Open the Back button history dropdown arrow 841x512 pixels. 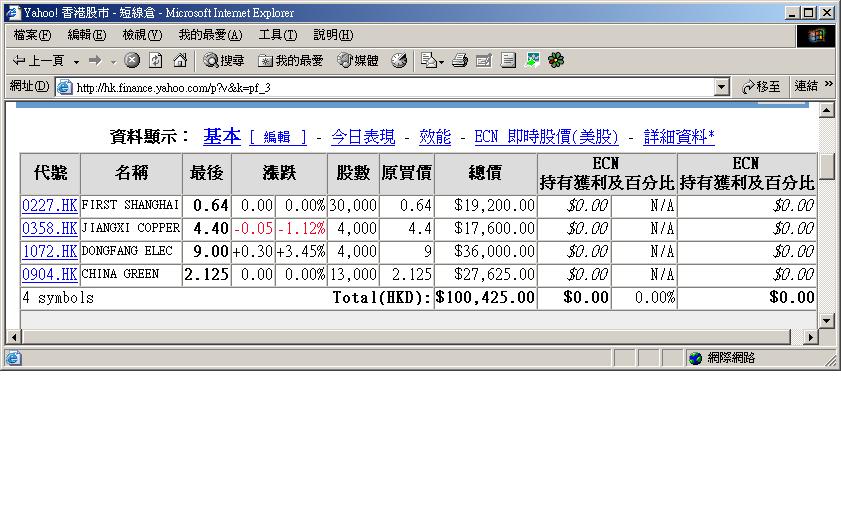coord(76,61)
